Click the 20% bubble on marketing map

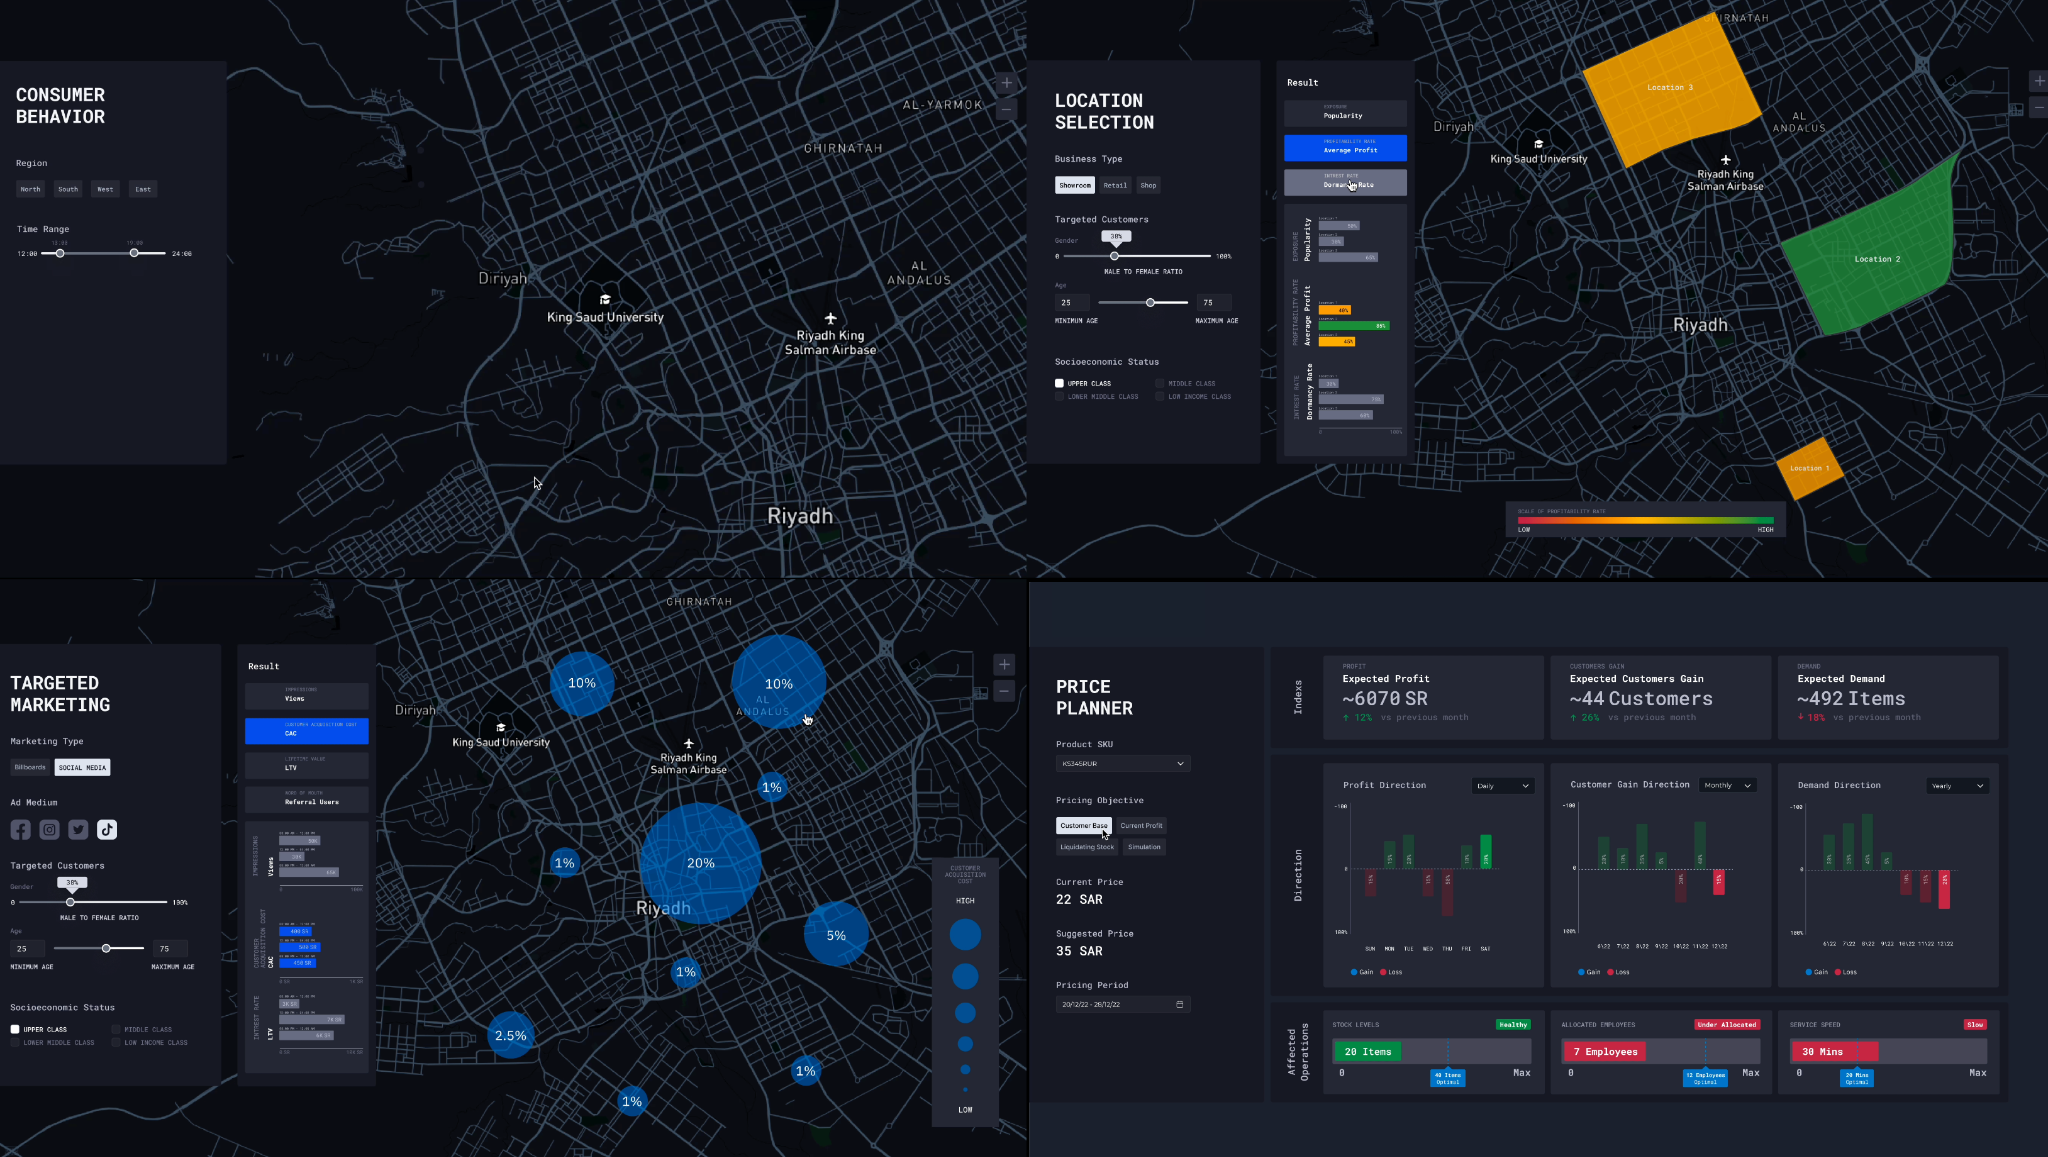click(x=700, y=862)
